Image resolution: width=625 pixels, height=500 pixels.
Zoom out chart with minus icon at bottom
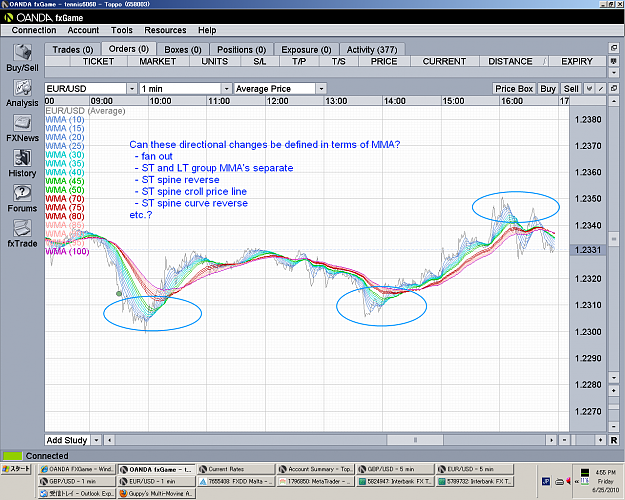click(564, 440)
